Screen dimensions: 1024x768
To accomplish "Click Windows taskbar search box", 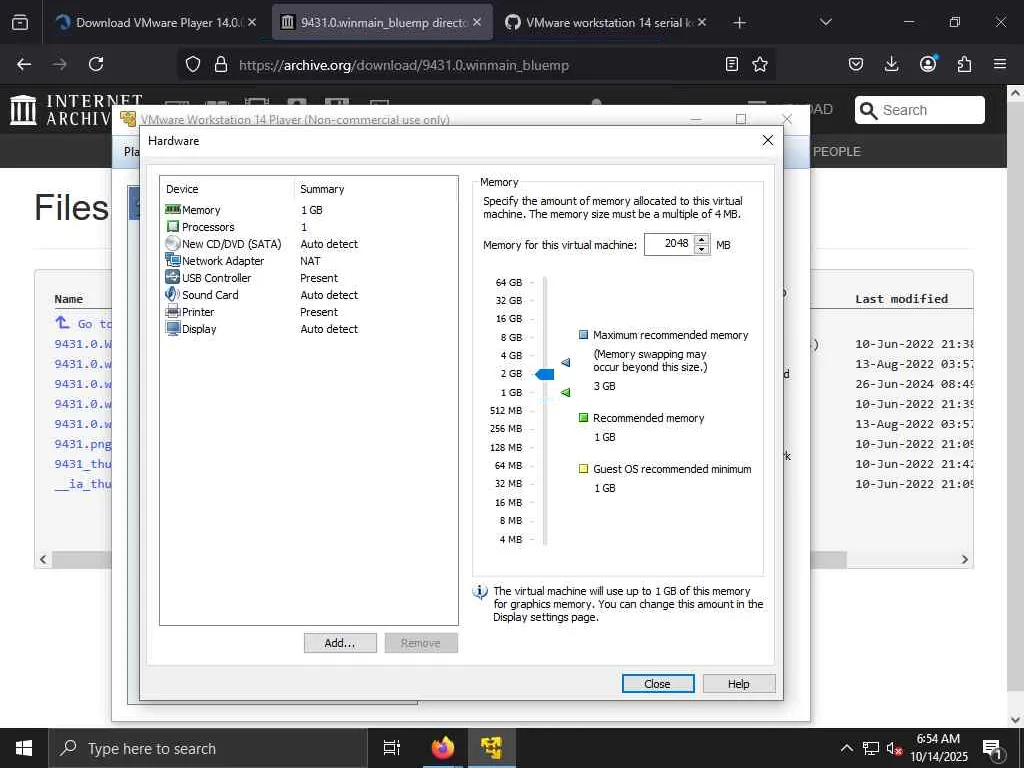I will coord(208,748).
